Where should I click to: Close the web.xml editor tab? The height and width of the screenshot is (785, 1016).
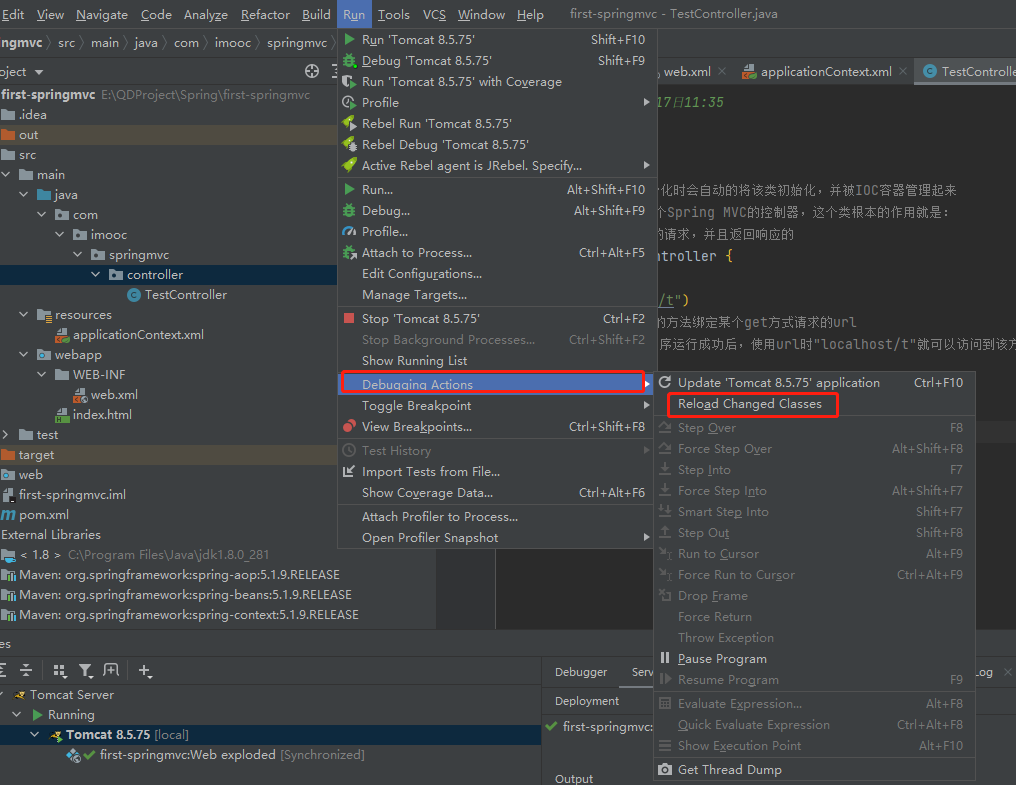click(722, 71)
